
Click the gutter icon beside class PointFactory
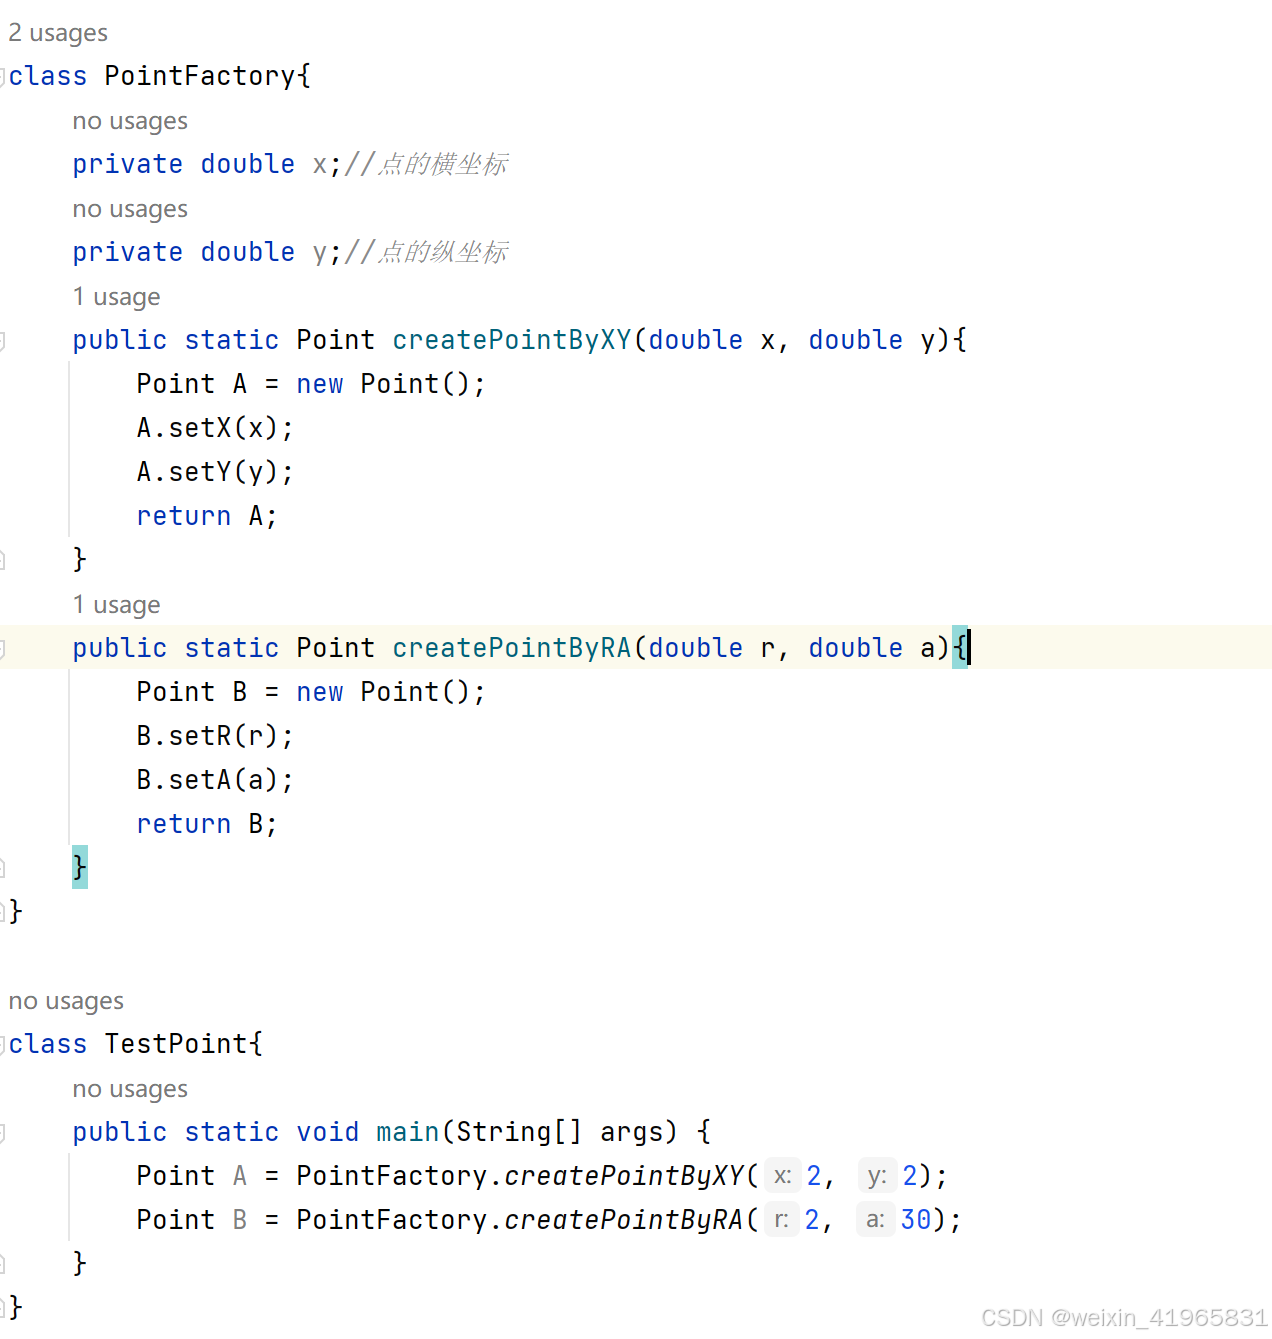(3, 76)
